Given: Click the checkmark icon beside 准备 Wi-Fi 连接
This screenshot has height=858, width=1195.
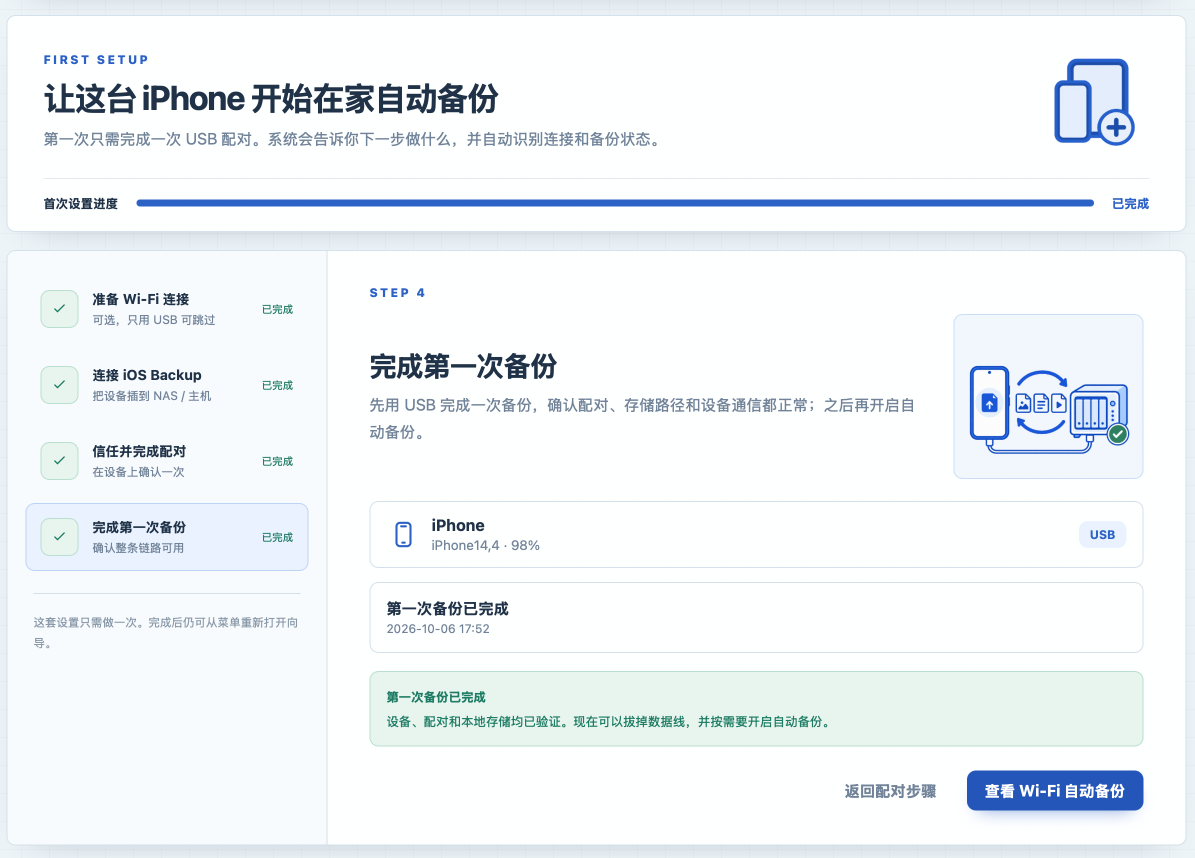Looking at the screenshot, I should point(59,309).
